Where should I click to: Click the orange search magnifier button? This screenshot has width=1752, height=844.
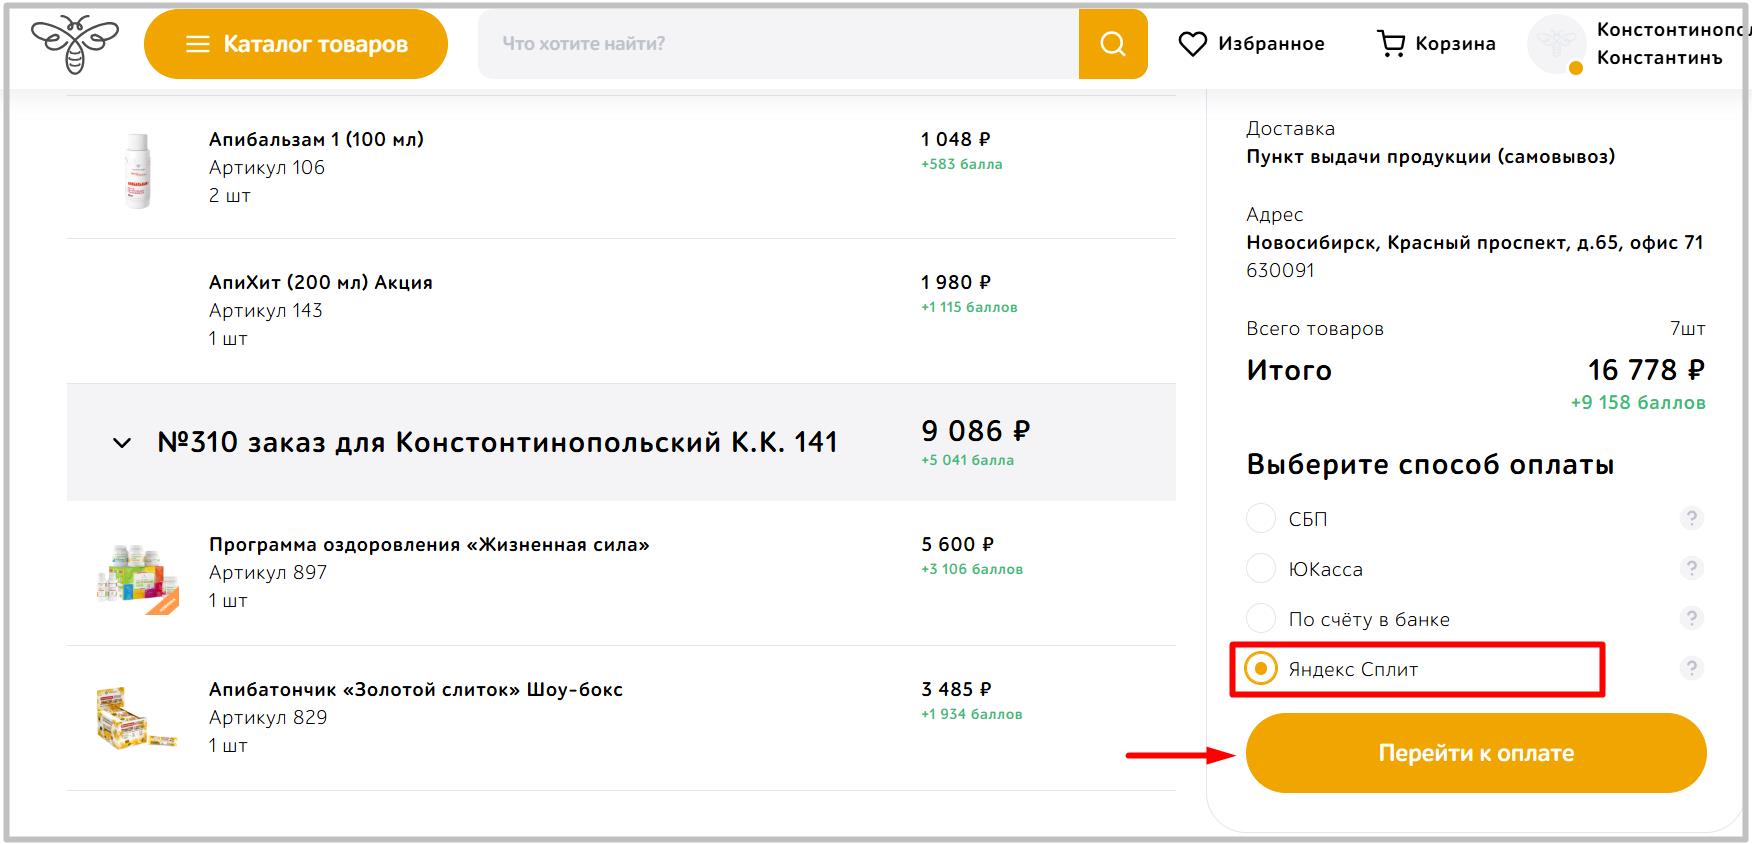[1112, 44]
